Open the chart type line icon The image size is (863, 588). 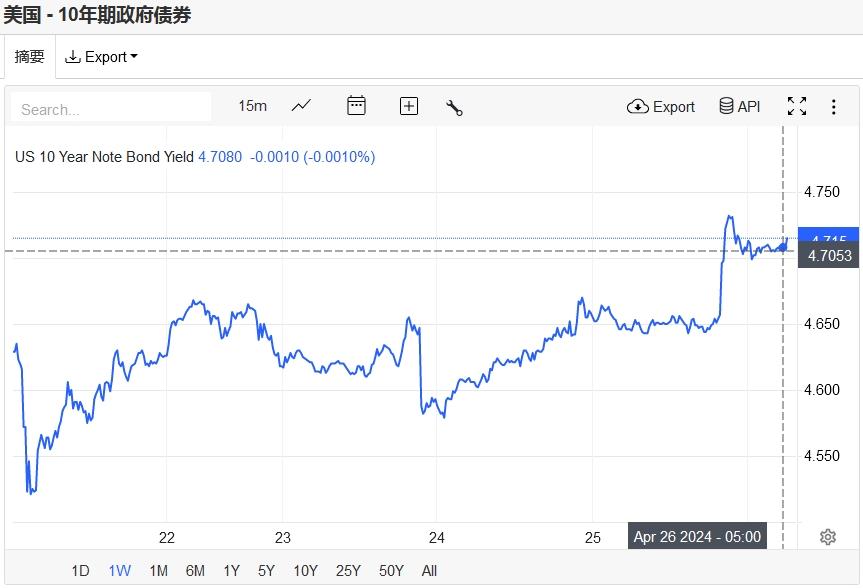[301, 106]
